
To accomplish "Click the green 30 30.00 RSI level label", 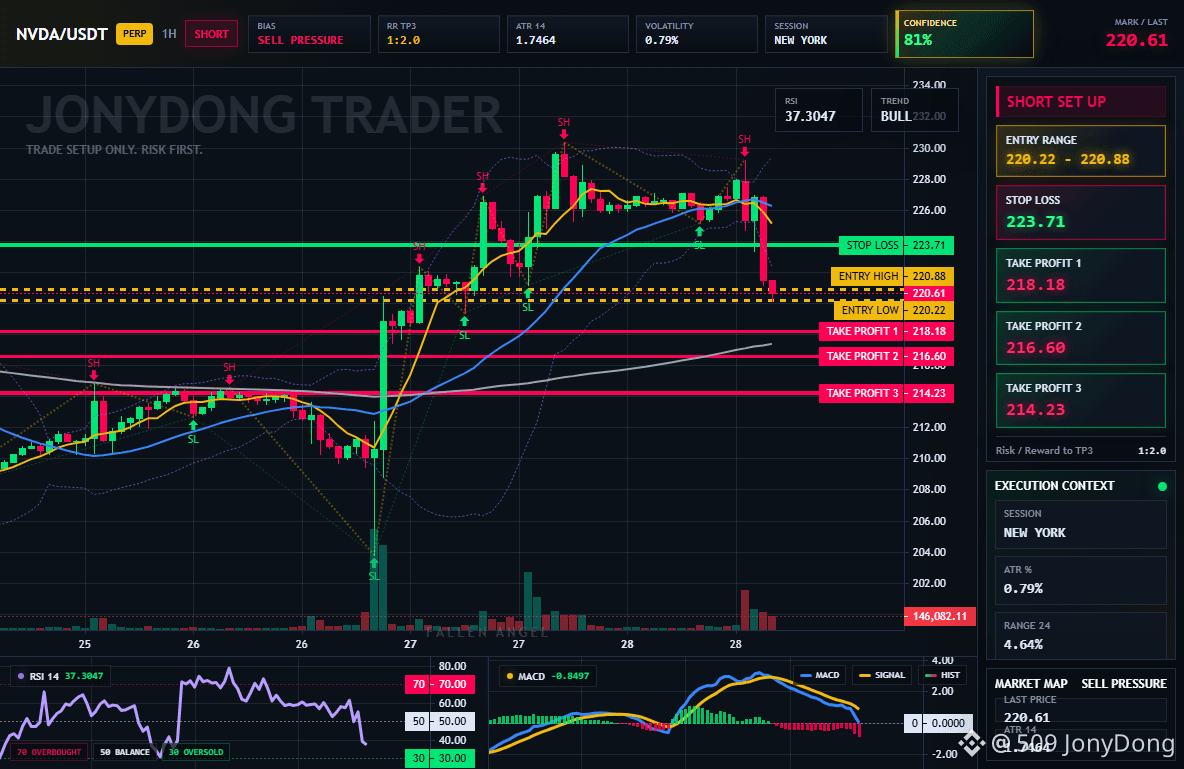I will click(x=440, y=758).
